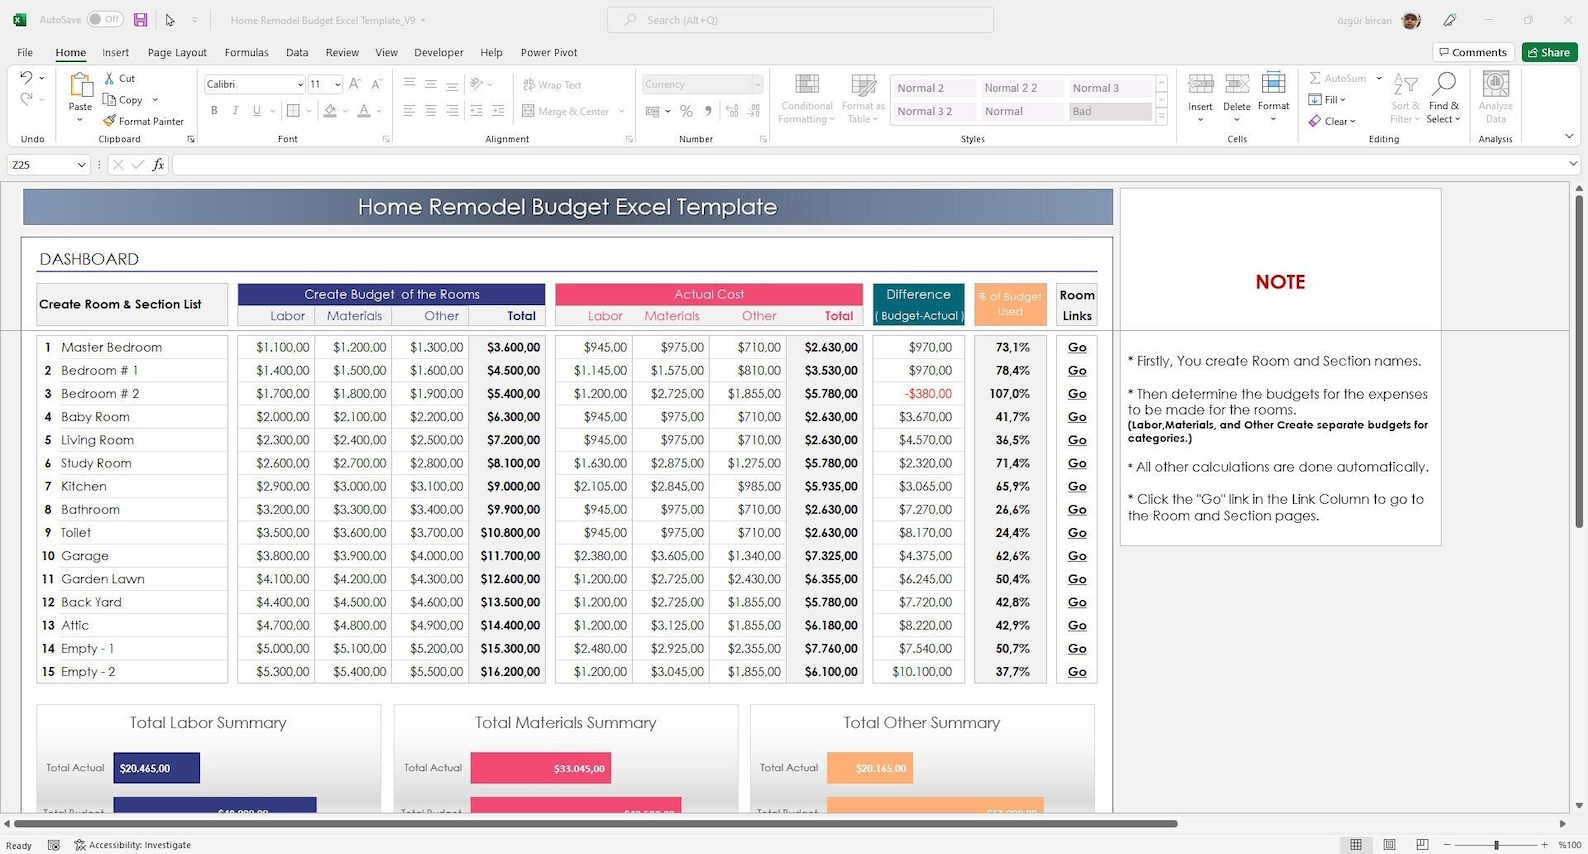Screen dimensions: 1588x854
Task: Open the Currency number format dropdown
Action: [x=757, y=85]
